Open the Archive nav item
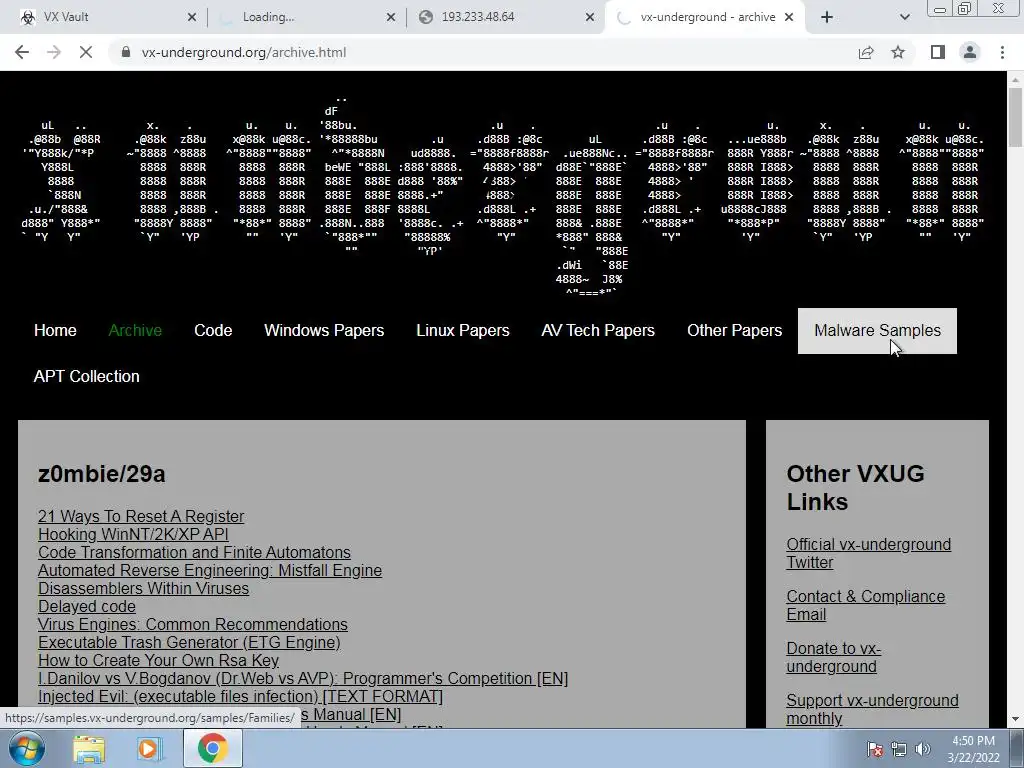Viewport: 1024px width, 768px height. pyautogui.click(x=135, y=330)
